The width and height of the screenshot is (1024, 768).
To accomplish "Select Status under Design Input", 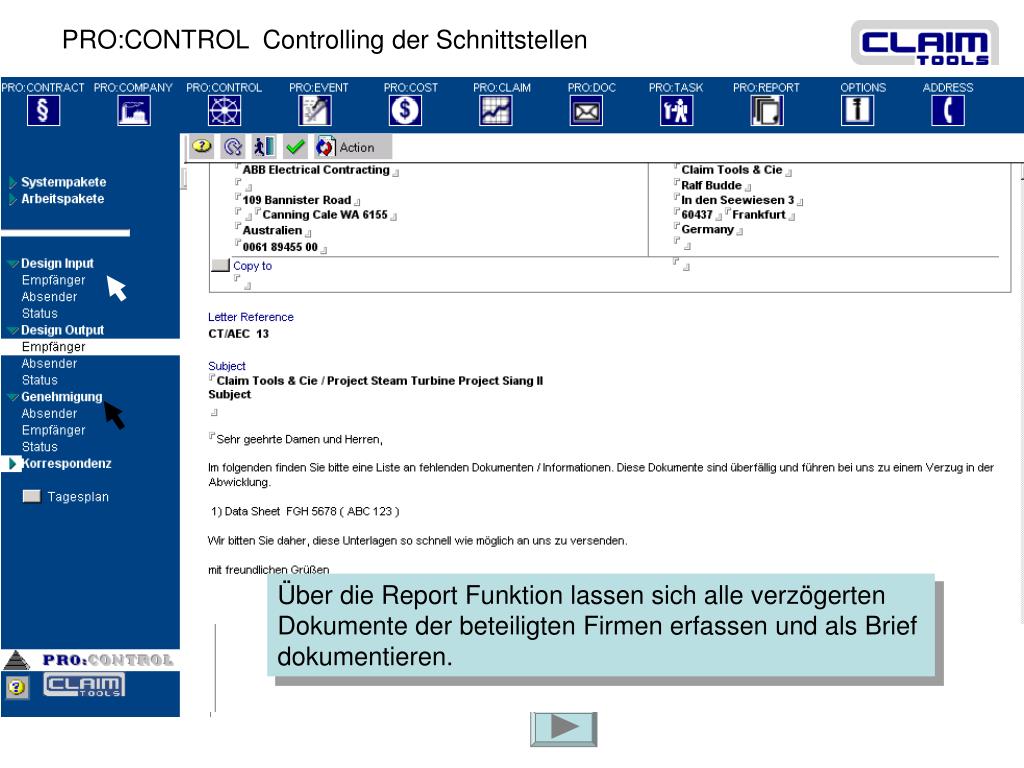I will pyautogui.click(x=40, y=313).
